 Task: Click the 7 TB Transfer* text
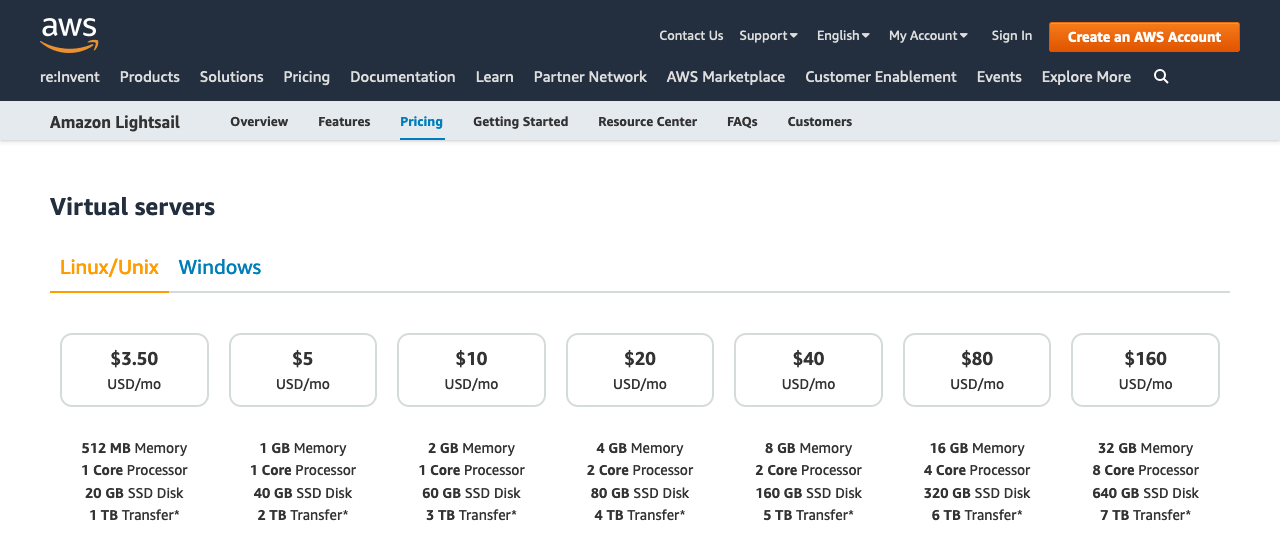point(1145,515)
